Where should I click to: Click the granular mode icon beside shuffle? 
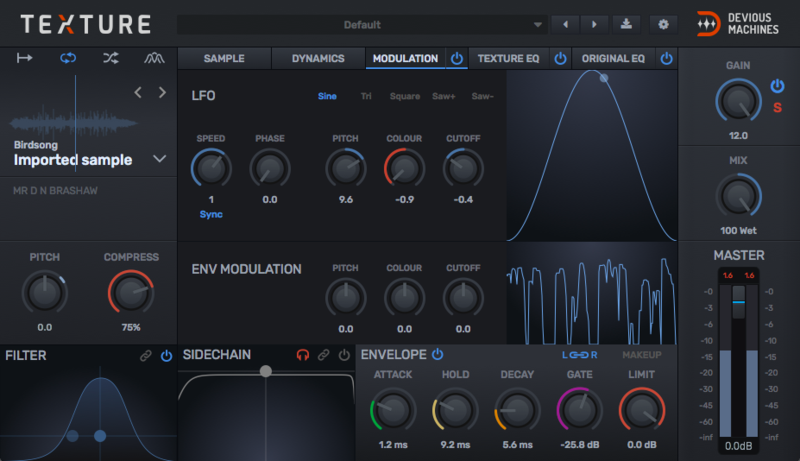[x=153, y=58]
